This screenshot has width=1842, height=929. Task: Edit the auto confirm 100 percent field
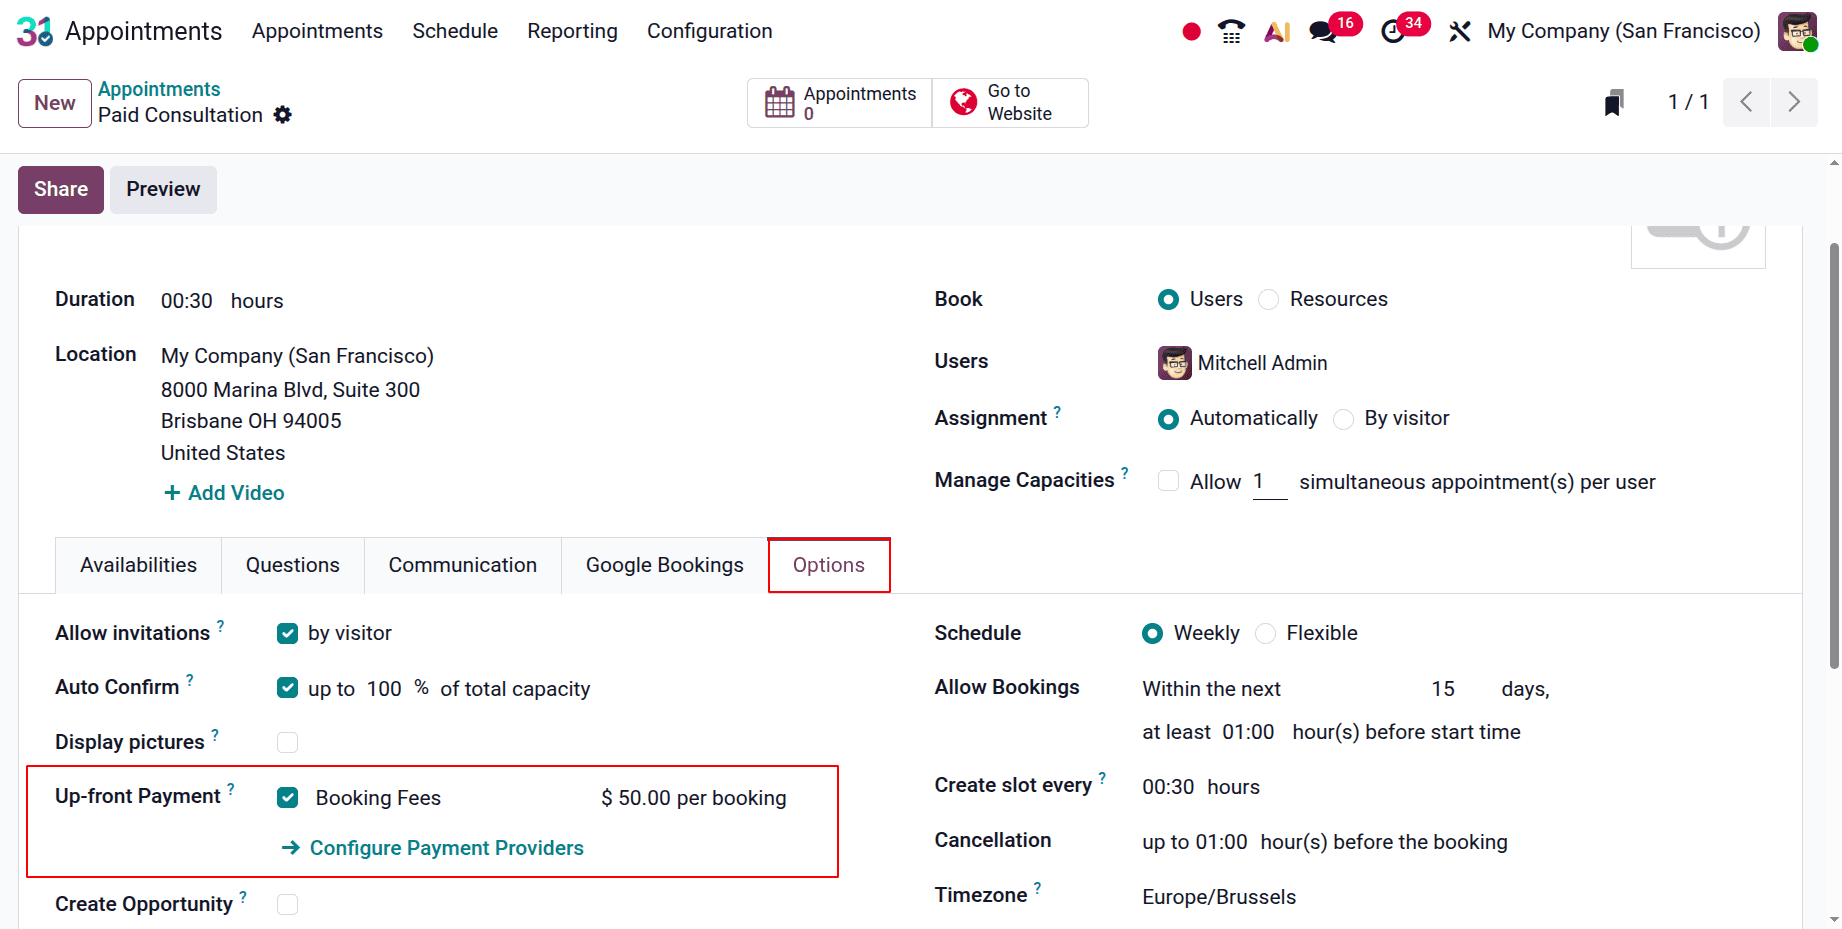click(384, 689)
